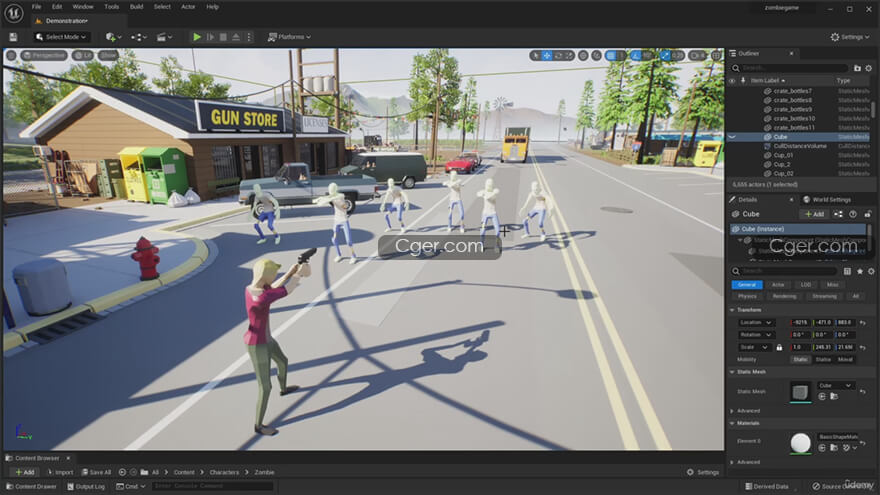Set Mobility to Static
Viewport: 880px width, 495px height.
coord(800,360)
